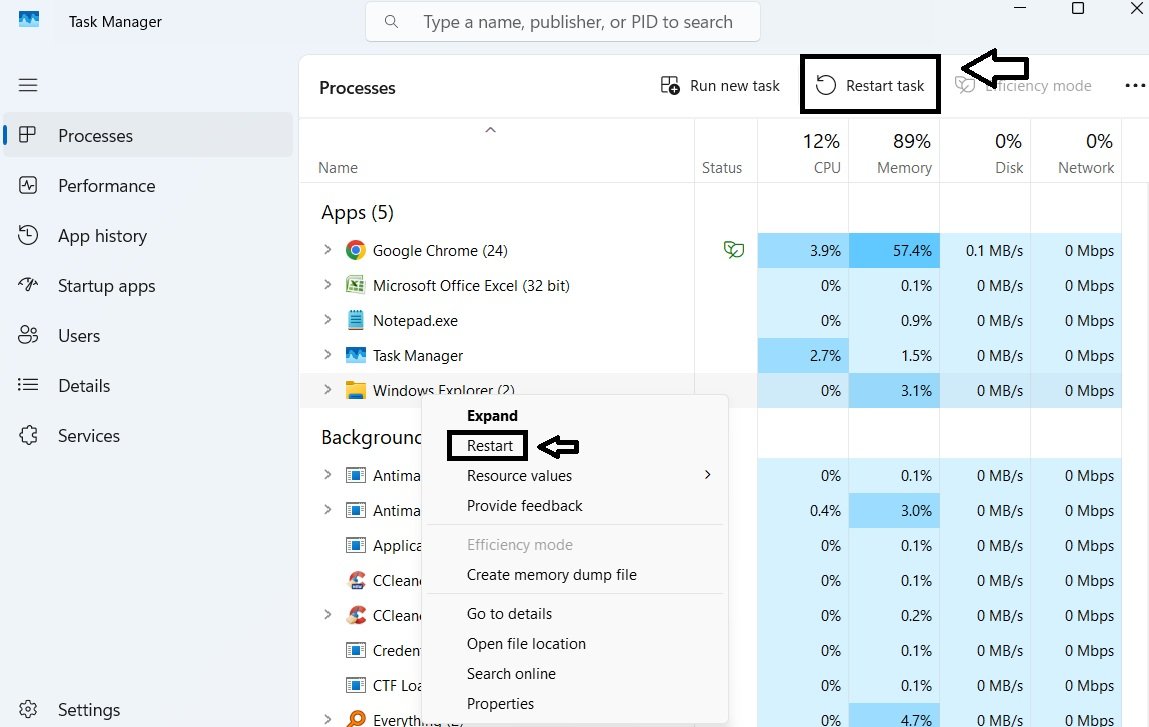Screen dimensions: 1149x727
Task: Expand the Windows Explorer row
Action: 328,389
